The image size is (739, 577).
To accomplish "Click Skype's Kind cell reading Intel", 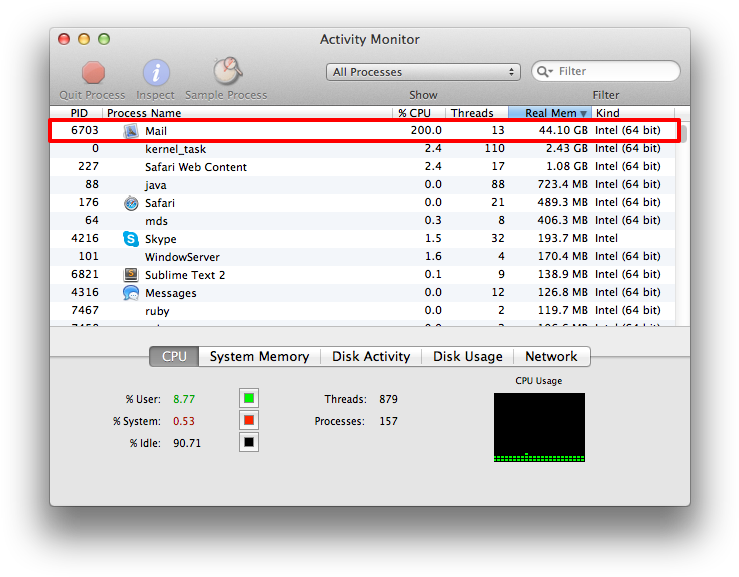I will pyautogui.click(x=606, y=238).
